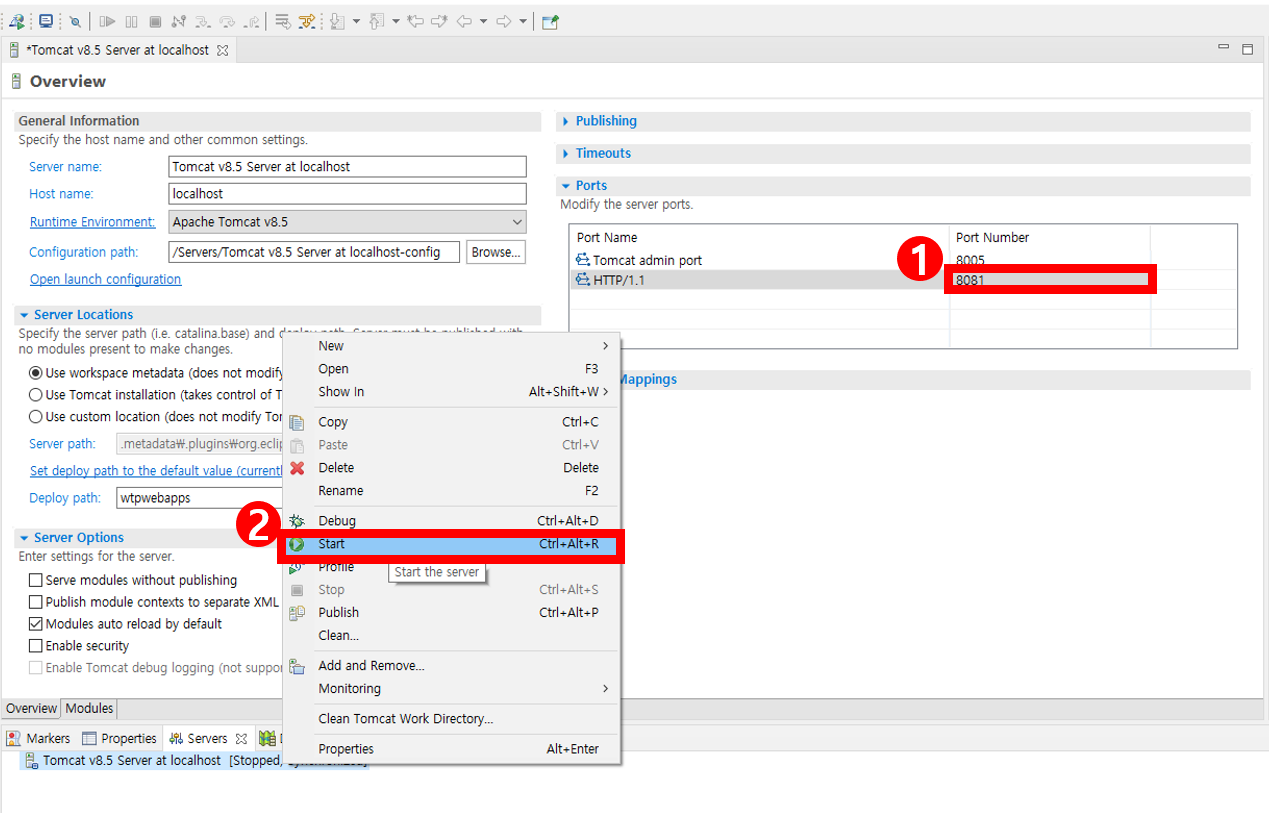Click the Back navigation arrow icon
The image size is (1269, 813).
pos(464,21)
